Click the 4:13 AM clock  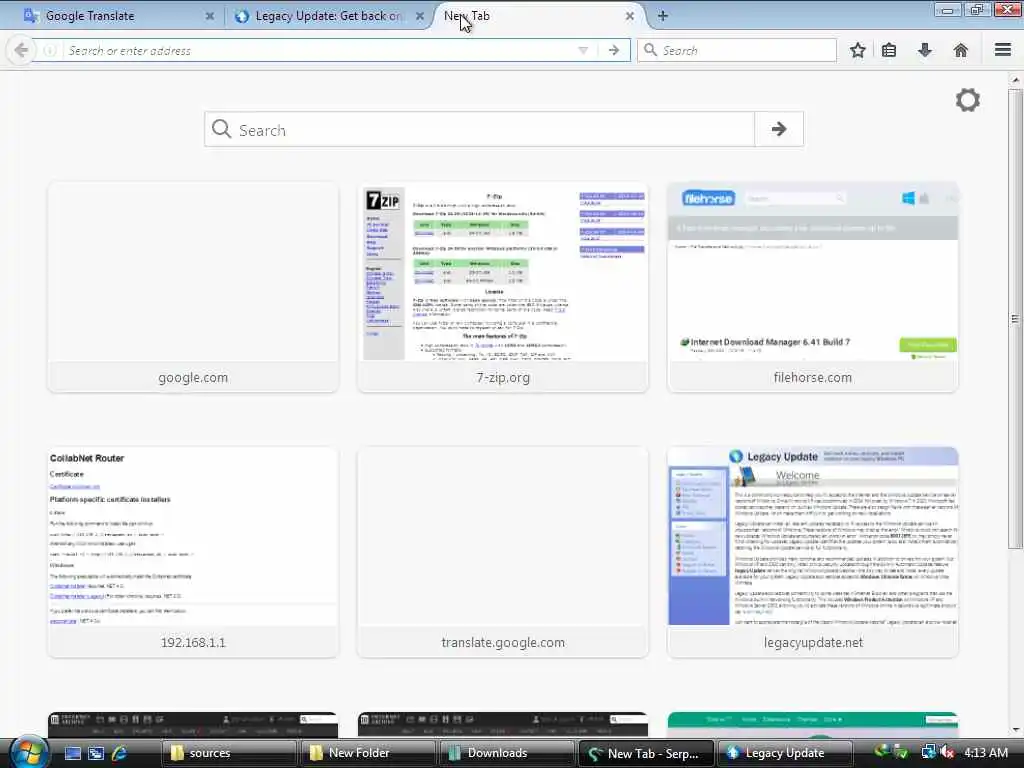(985, 753)
